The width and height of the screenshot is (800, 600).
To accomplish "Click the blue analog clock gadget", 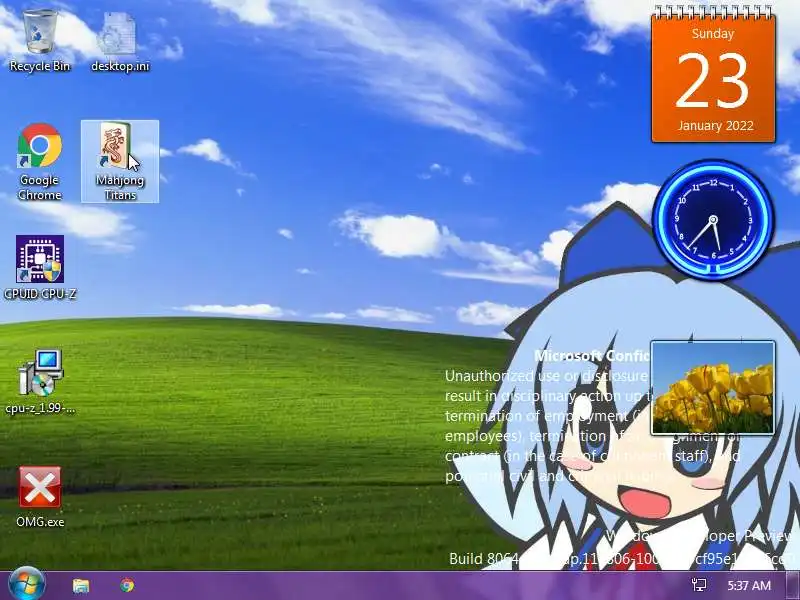I will [x=713, y=220].
